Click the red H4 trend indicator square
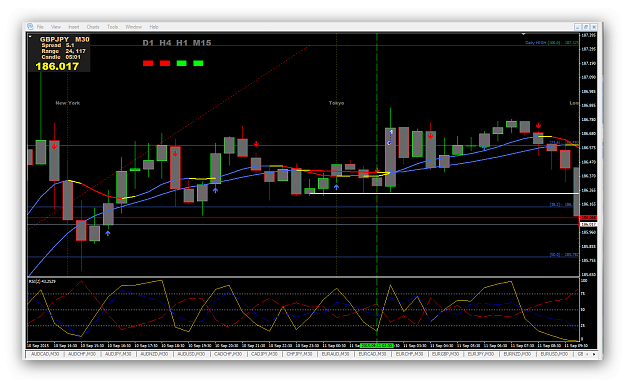 165,63
